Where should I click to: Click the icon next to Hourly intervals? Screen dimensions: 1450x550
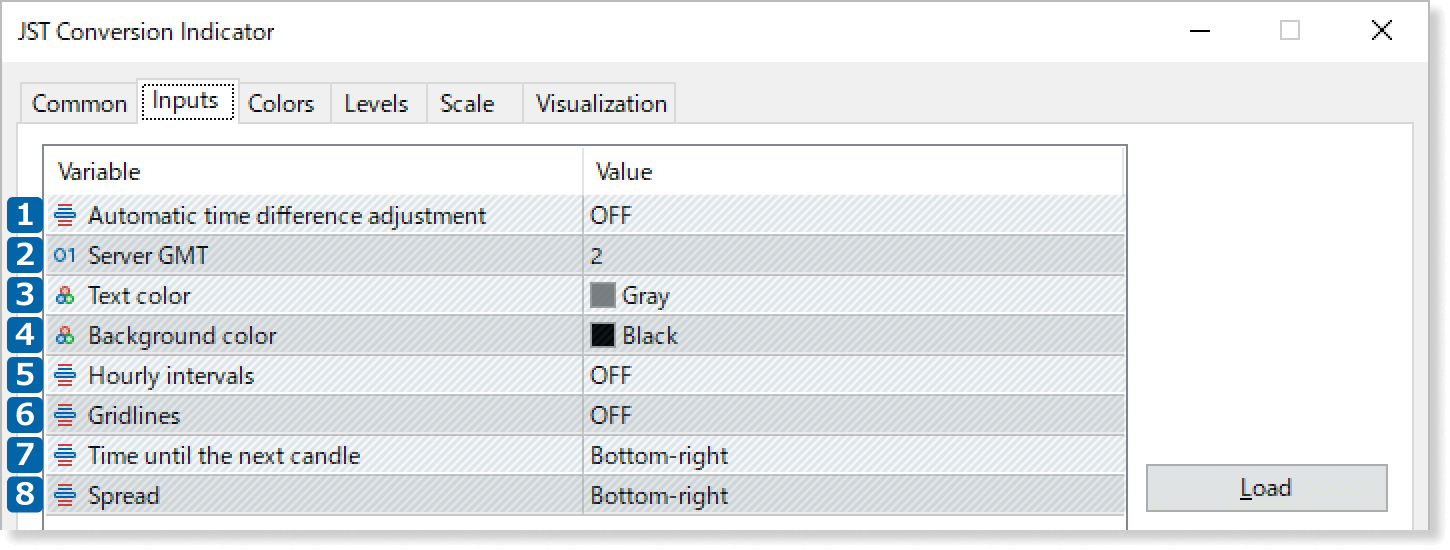click(x=66, y=376)
